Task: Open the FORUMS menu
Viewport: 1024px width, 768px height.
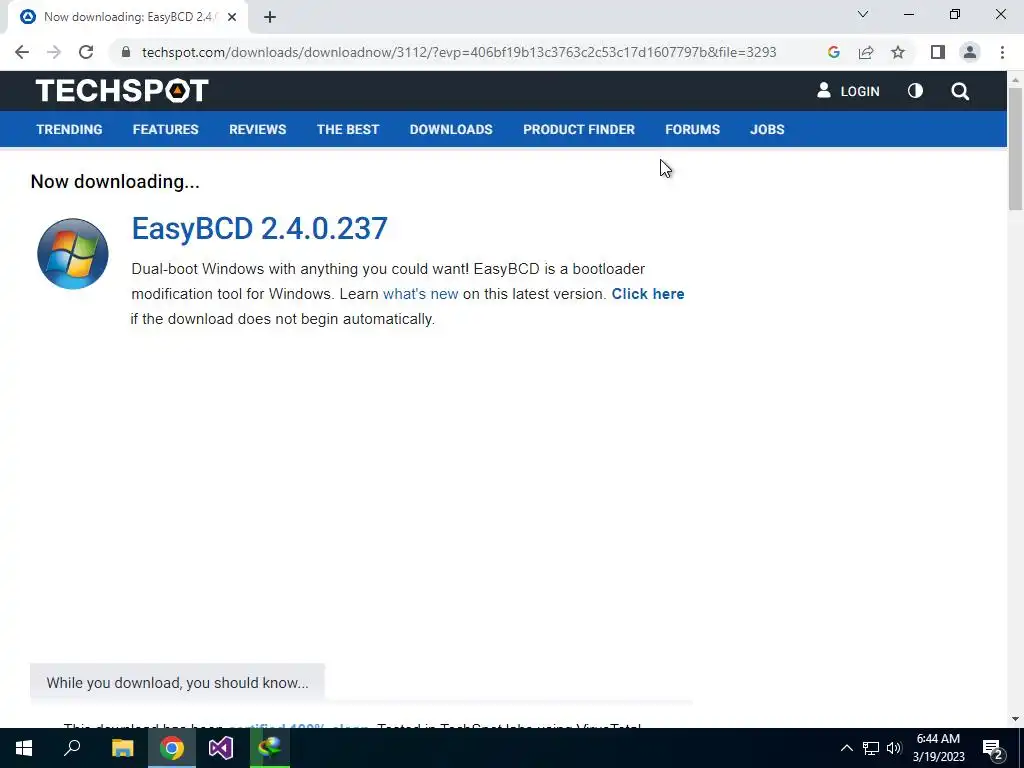Action: [x=692, y=129]
